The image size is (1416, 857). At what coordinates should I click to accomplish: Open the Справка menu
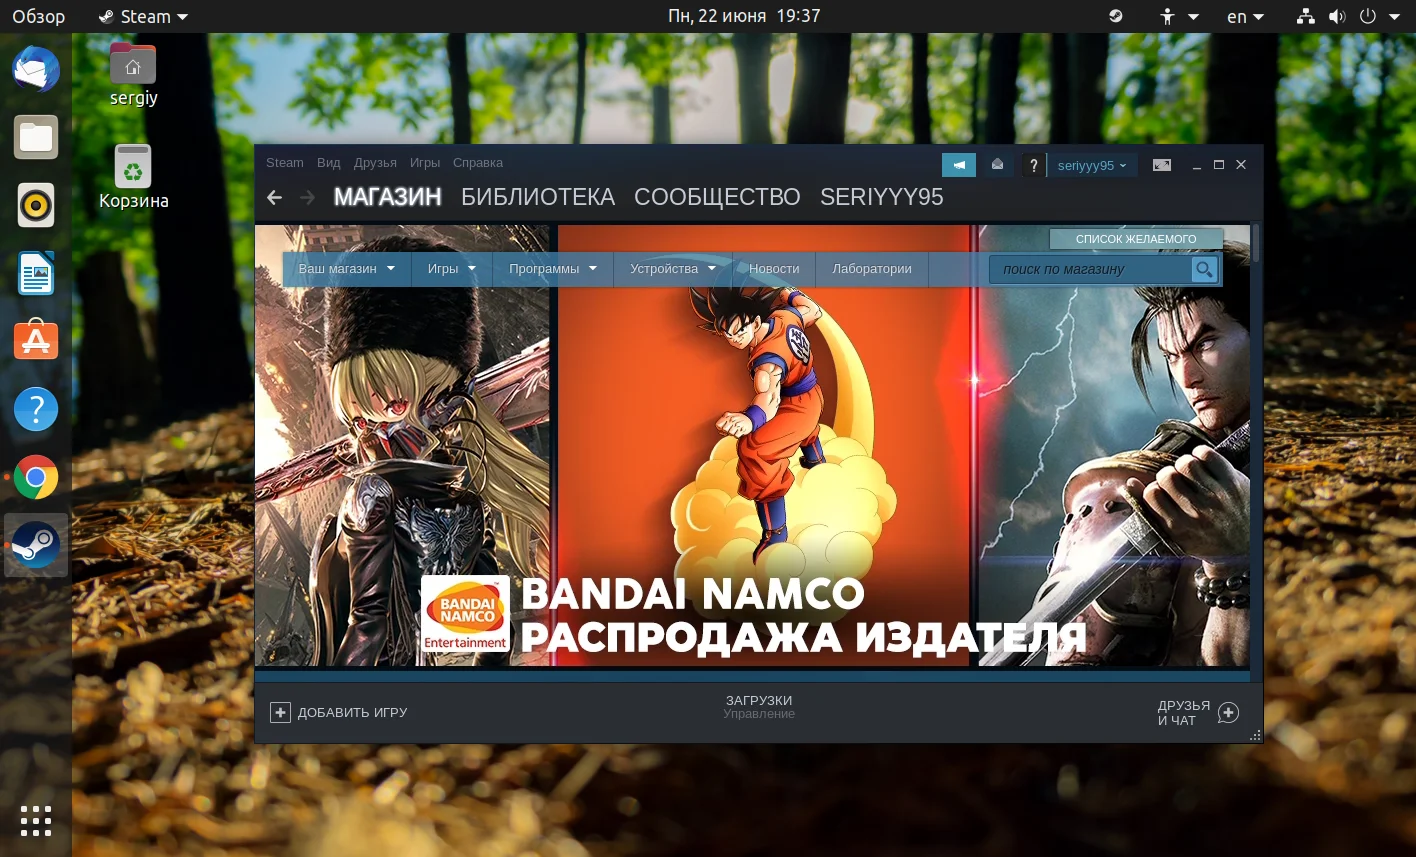pos(478,163)
